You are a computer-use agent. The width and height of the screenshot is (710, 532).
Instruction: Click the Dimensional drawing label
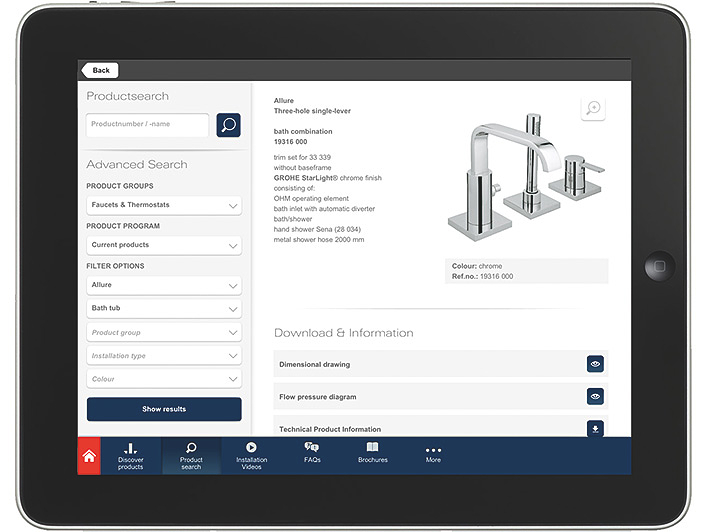(315, 364)
